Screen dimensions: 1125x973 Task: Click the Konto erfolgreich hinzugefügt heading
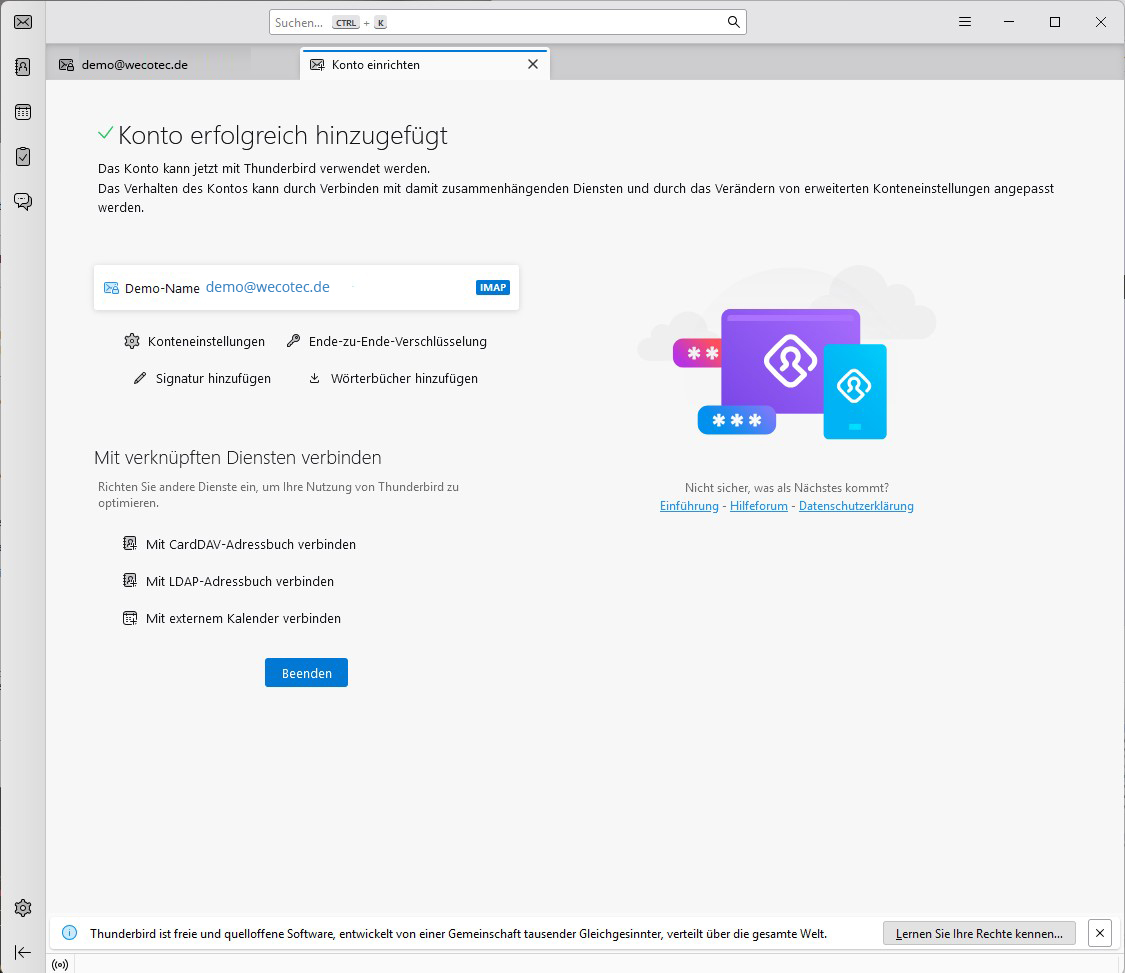point(283,135)
